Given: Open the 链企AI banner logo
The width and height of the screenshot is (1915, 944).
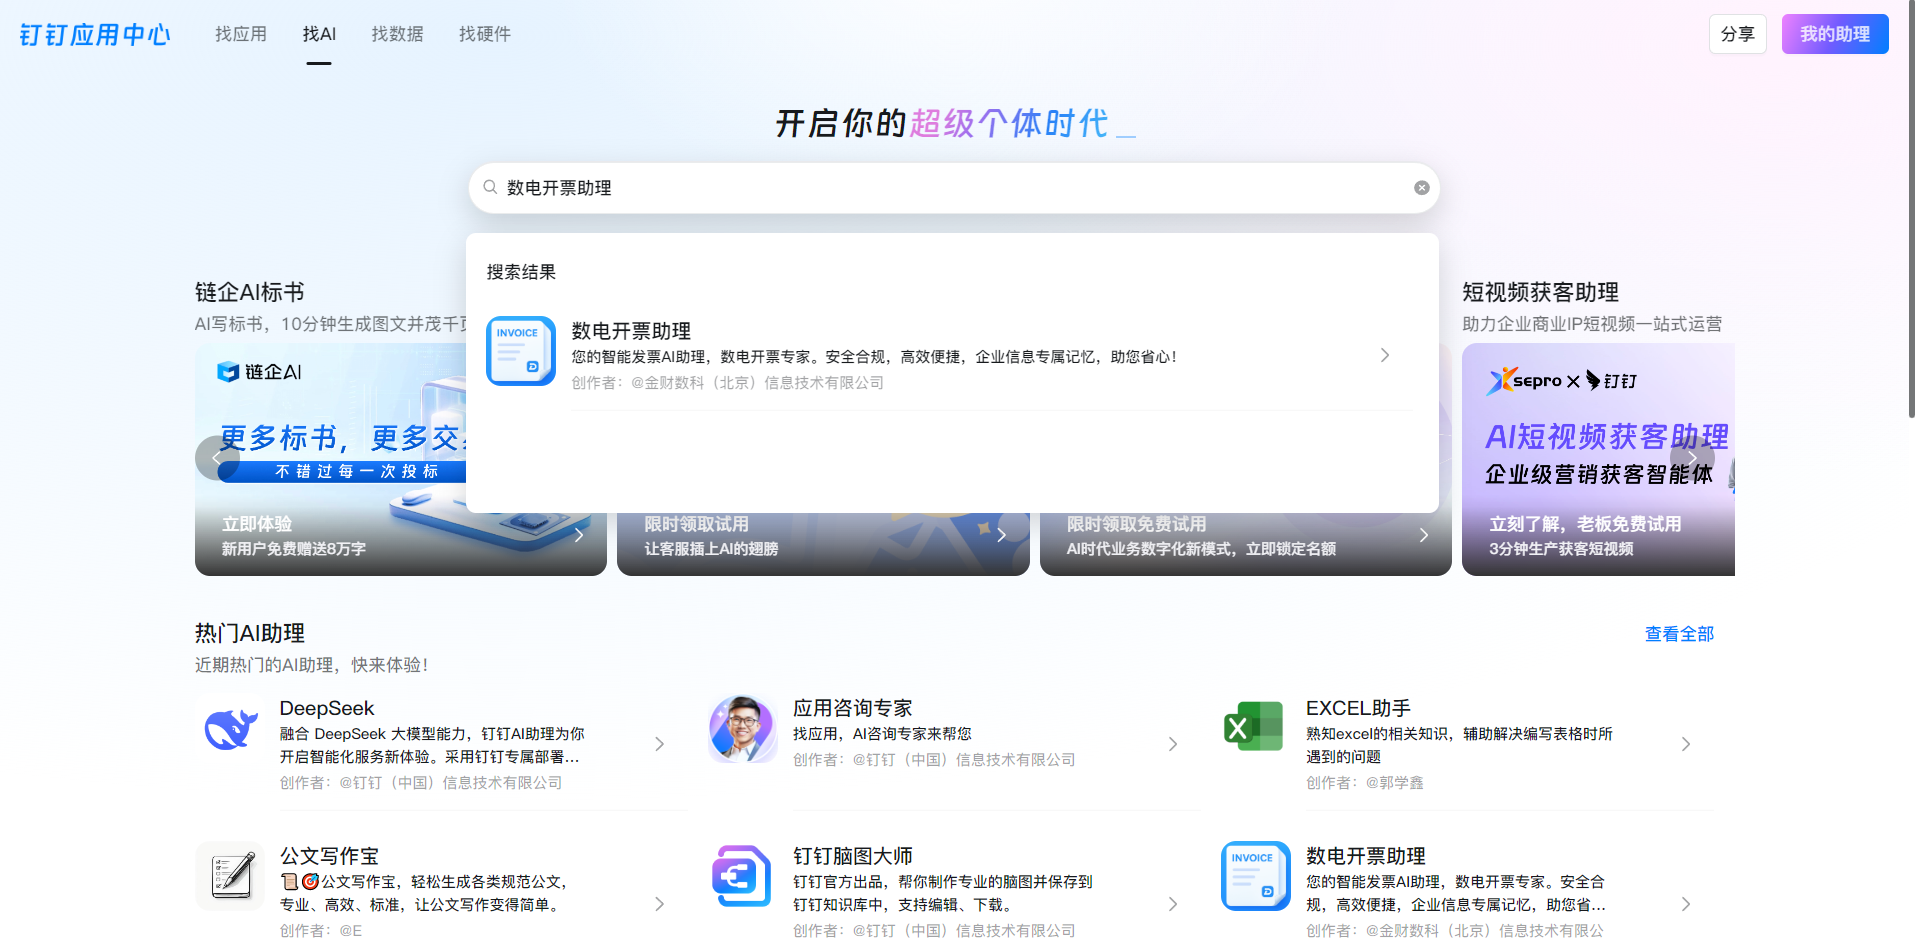Looking at the screenshot, I should [259, 372].
